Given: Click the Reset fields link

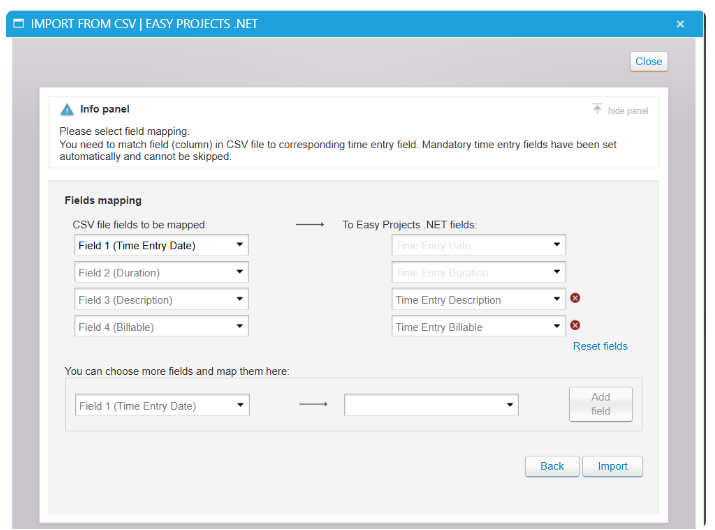Looking at the screenshot, I should coord(600,346).
